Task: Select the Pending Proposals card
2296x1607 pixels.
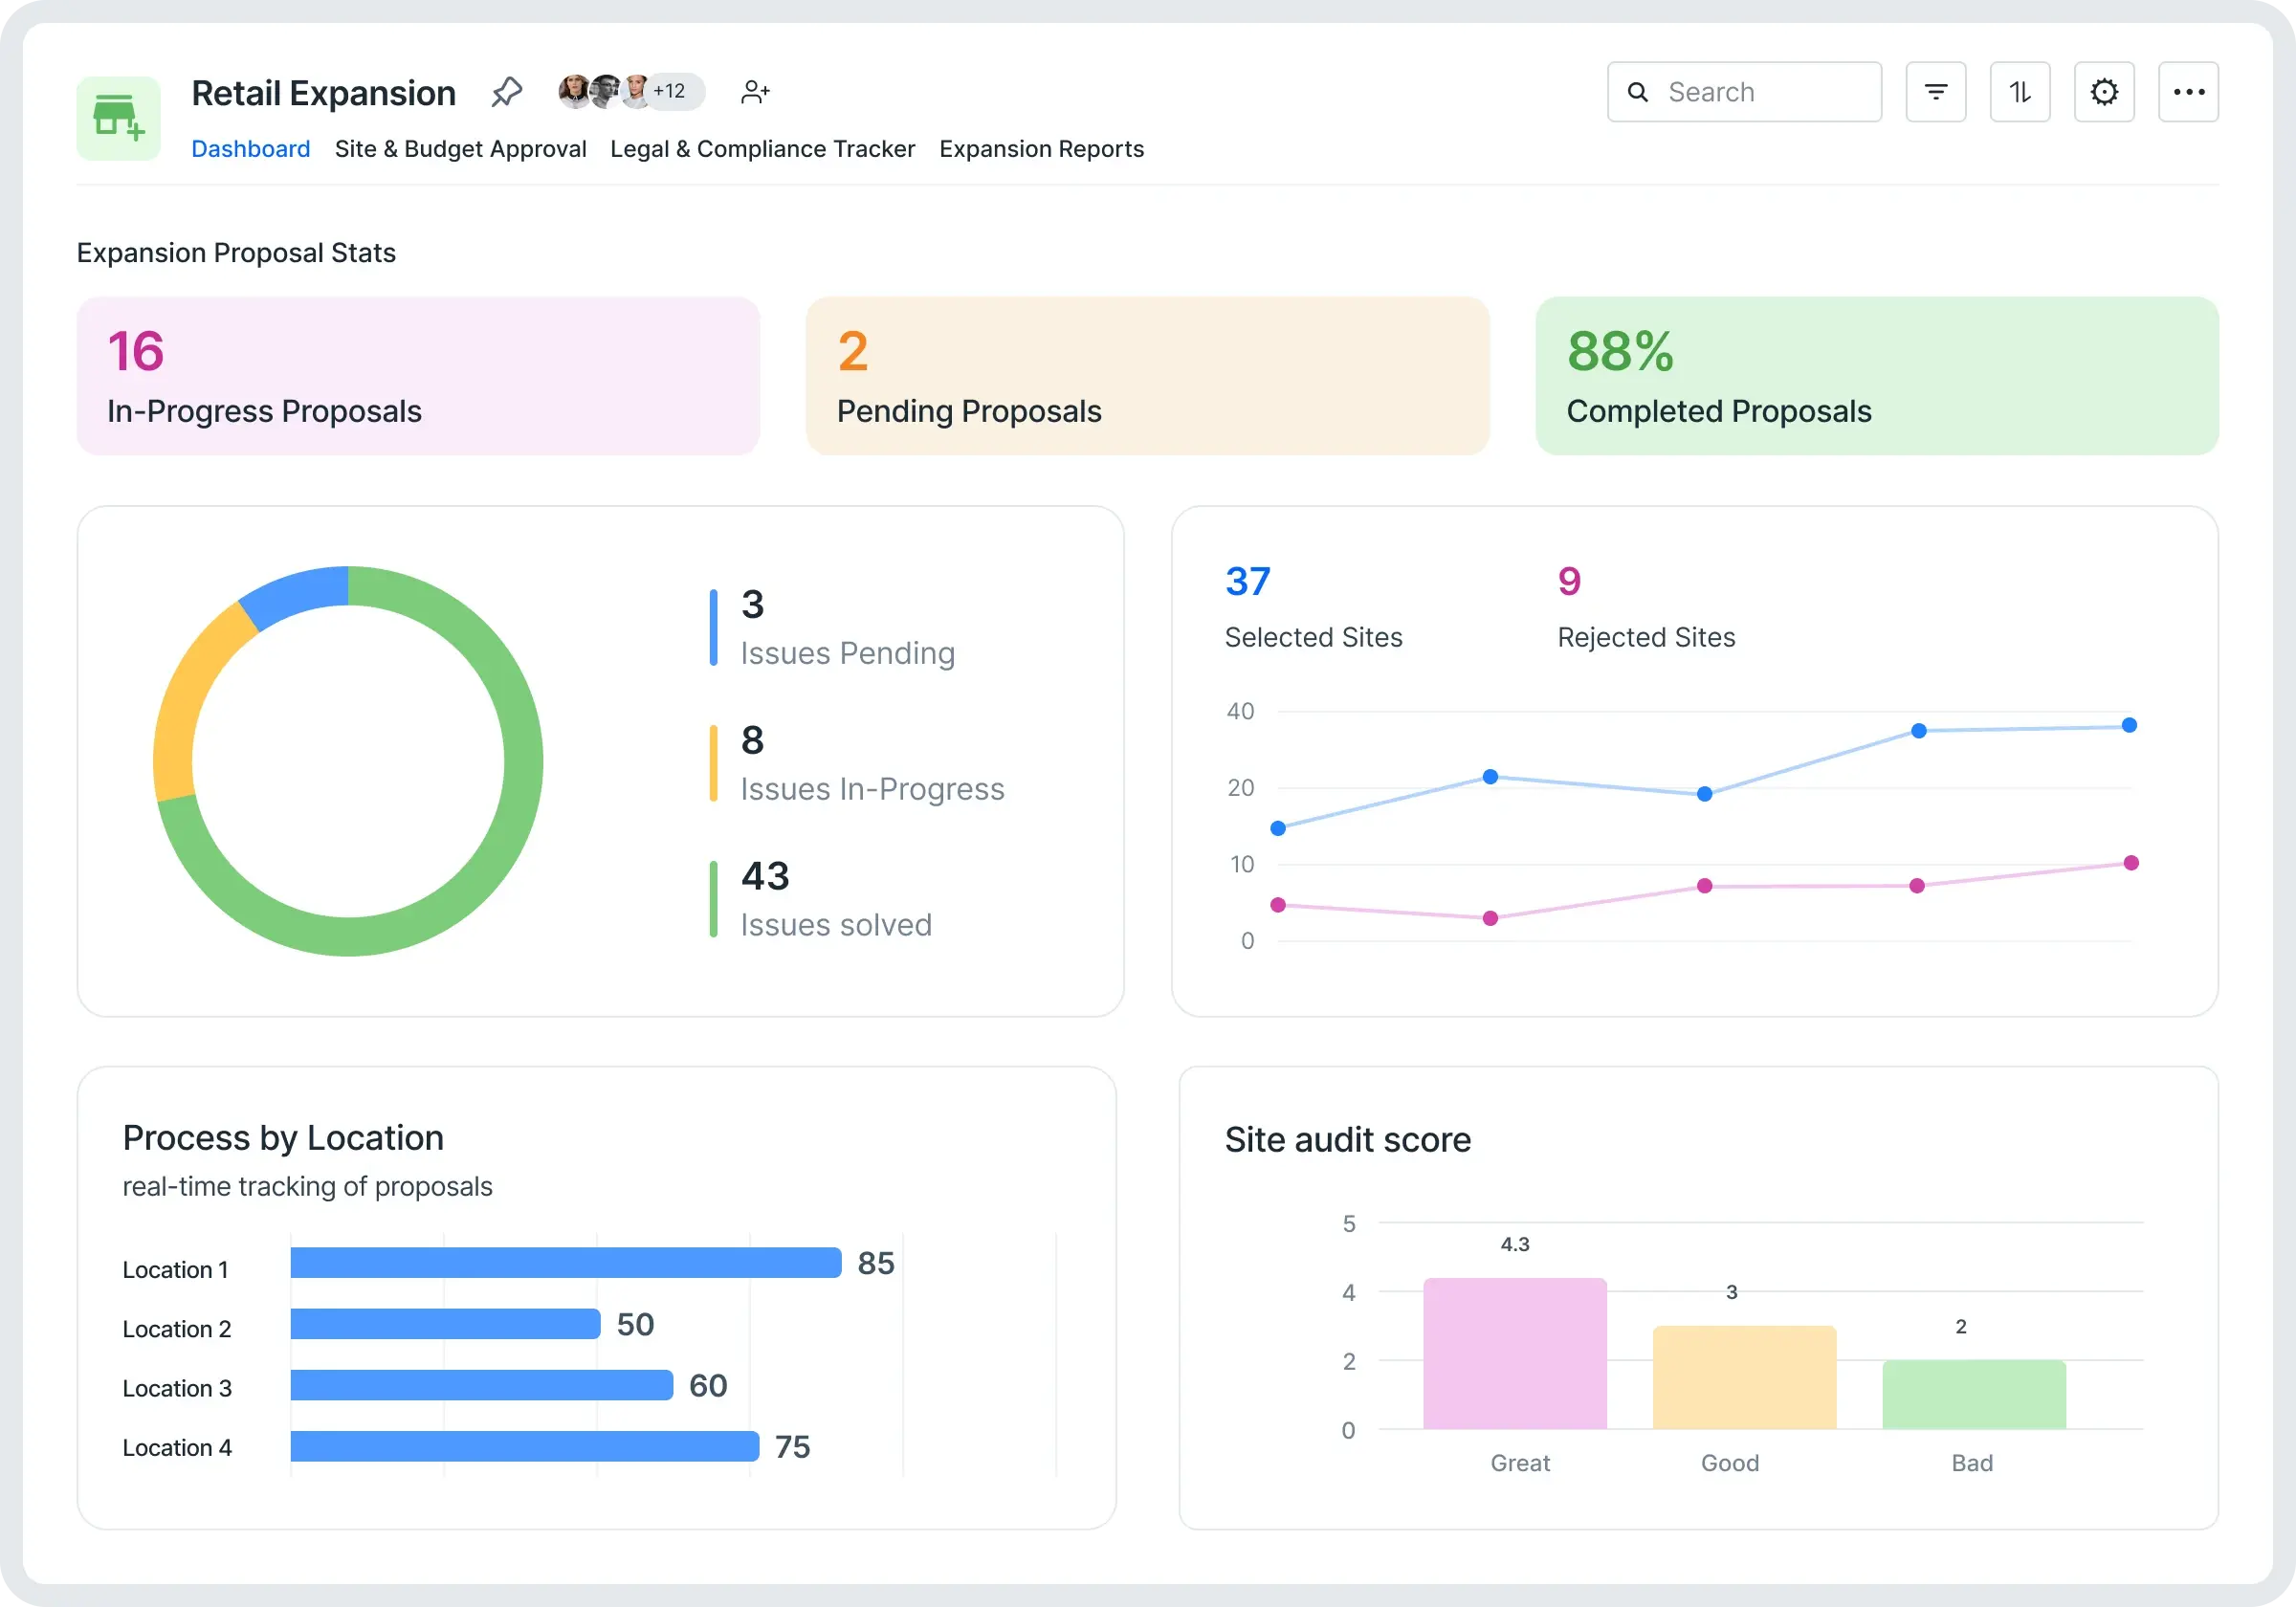Action: pyautogui.click(x=1147, y=376)
